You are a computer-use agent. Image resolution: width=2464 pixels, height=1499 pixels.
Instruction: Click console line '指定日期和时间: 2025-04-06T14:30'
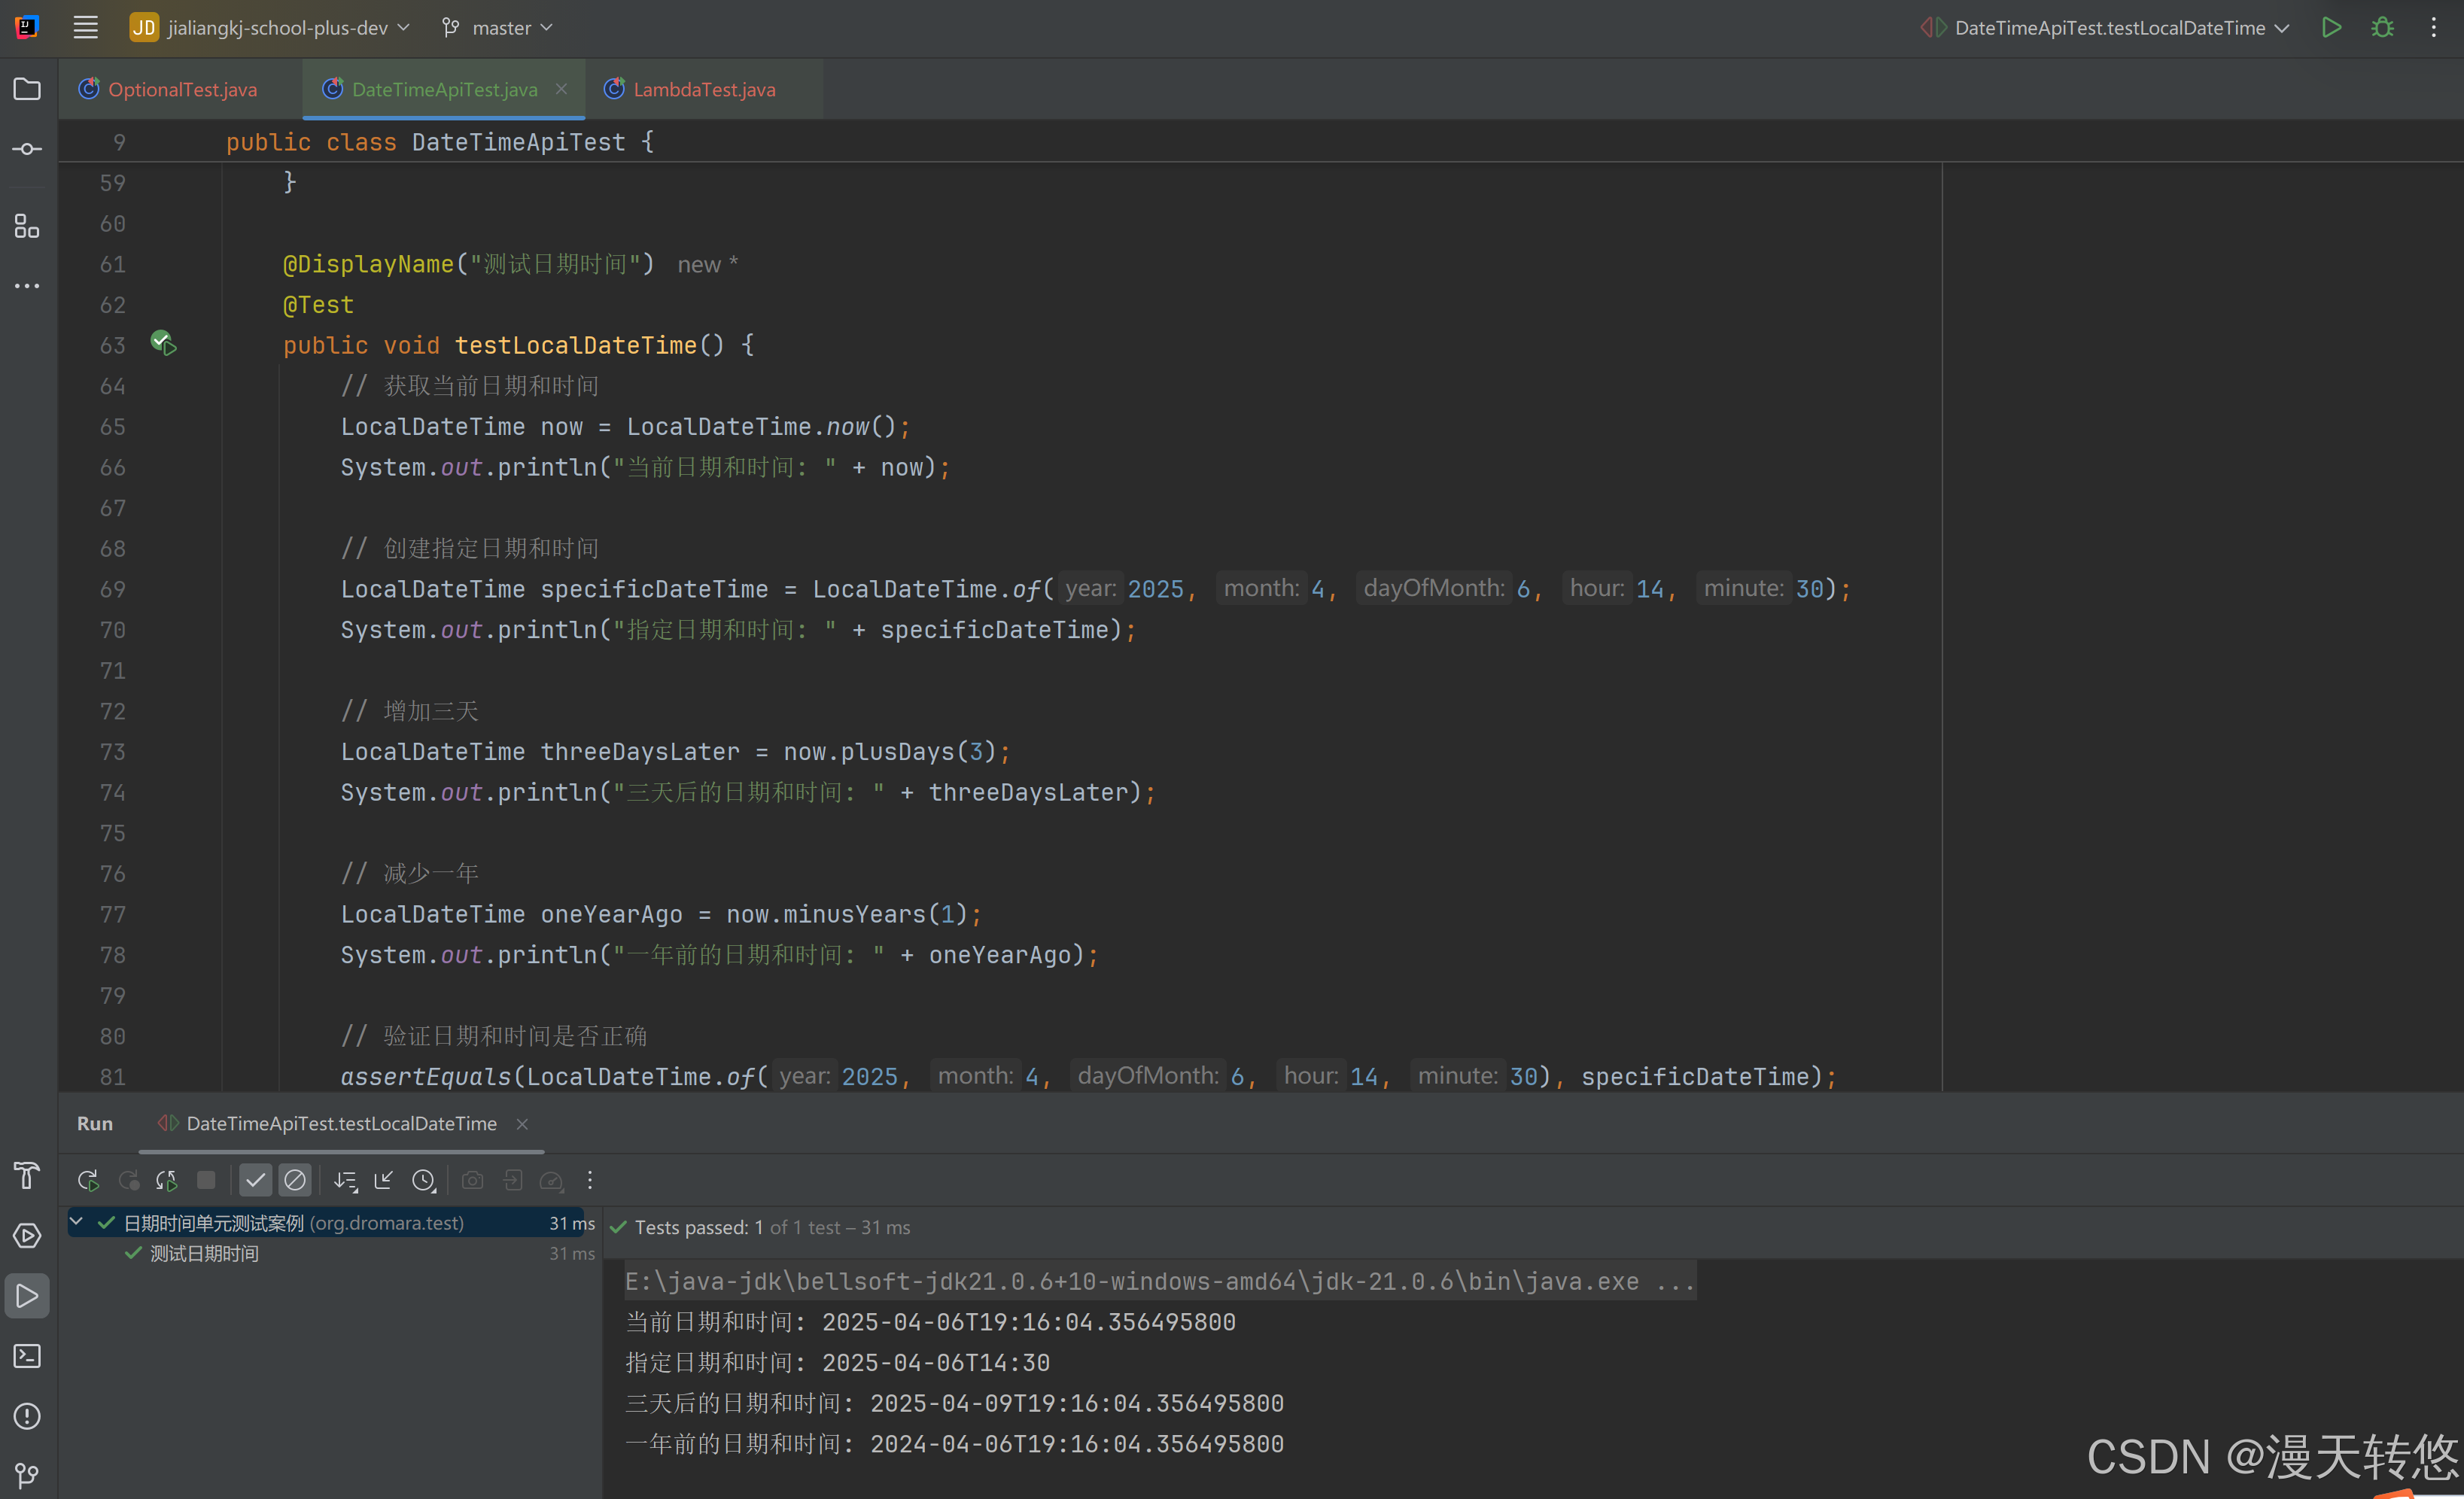click(x=838, y=1363)
